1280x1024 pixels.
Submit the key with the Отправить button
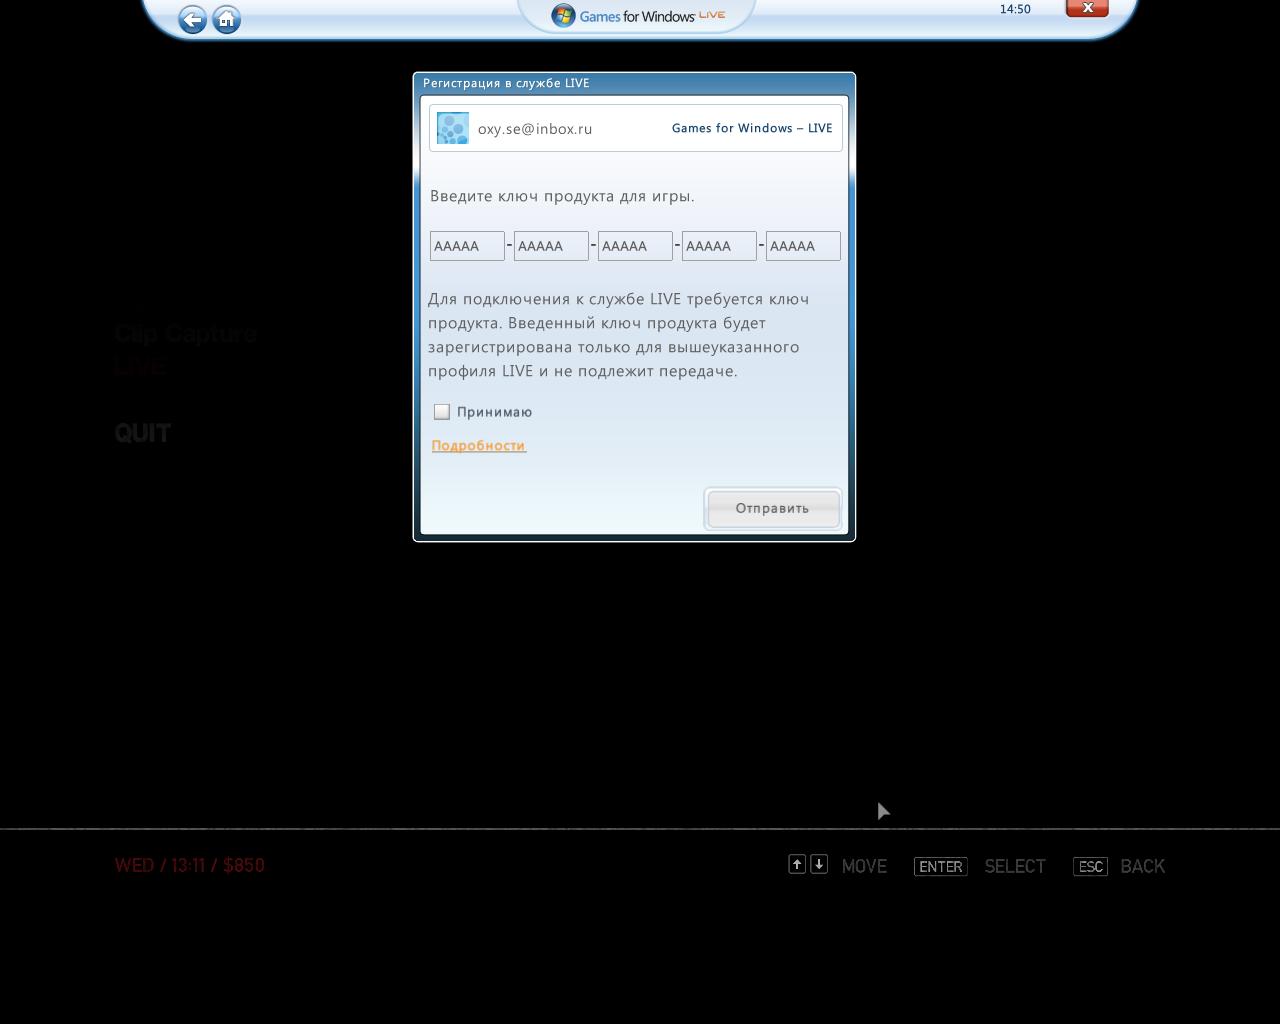pyautogui.click(x=772, y=508)
